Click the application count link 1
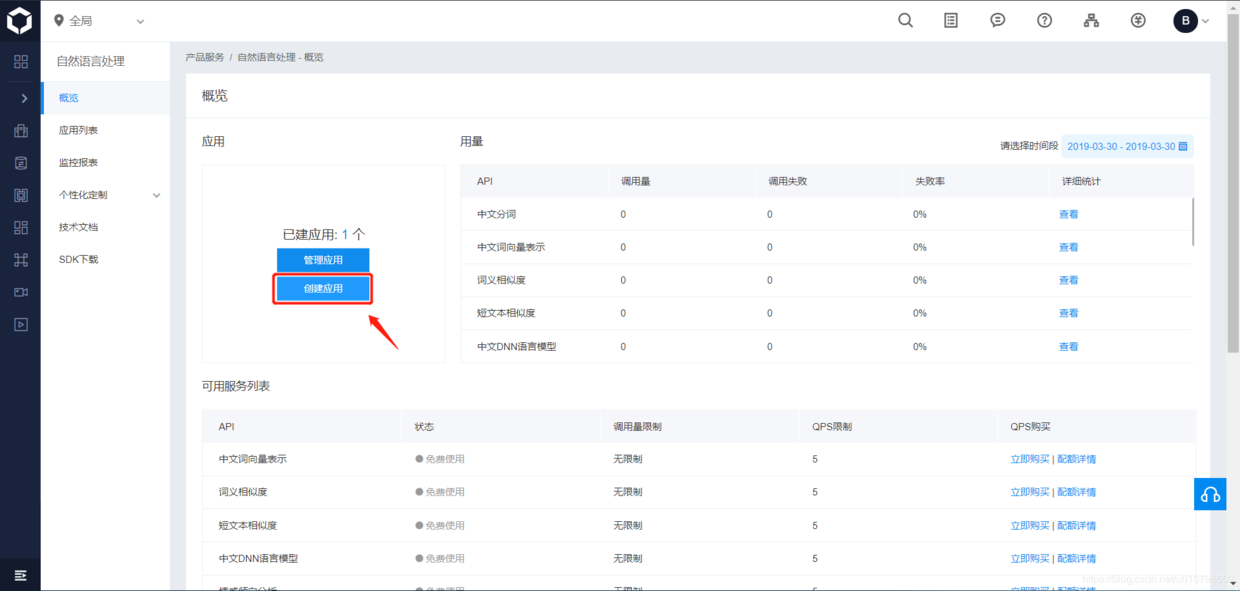The image size is (1240, 591). click(345, 234)
